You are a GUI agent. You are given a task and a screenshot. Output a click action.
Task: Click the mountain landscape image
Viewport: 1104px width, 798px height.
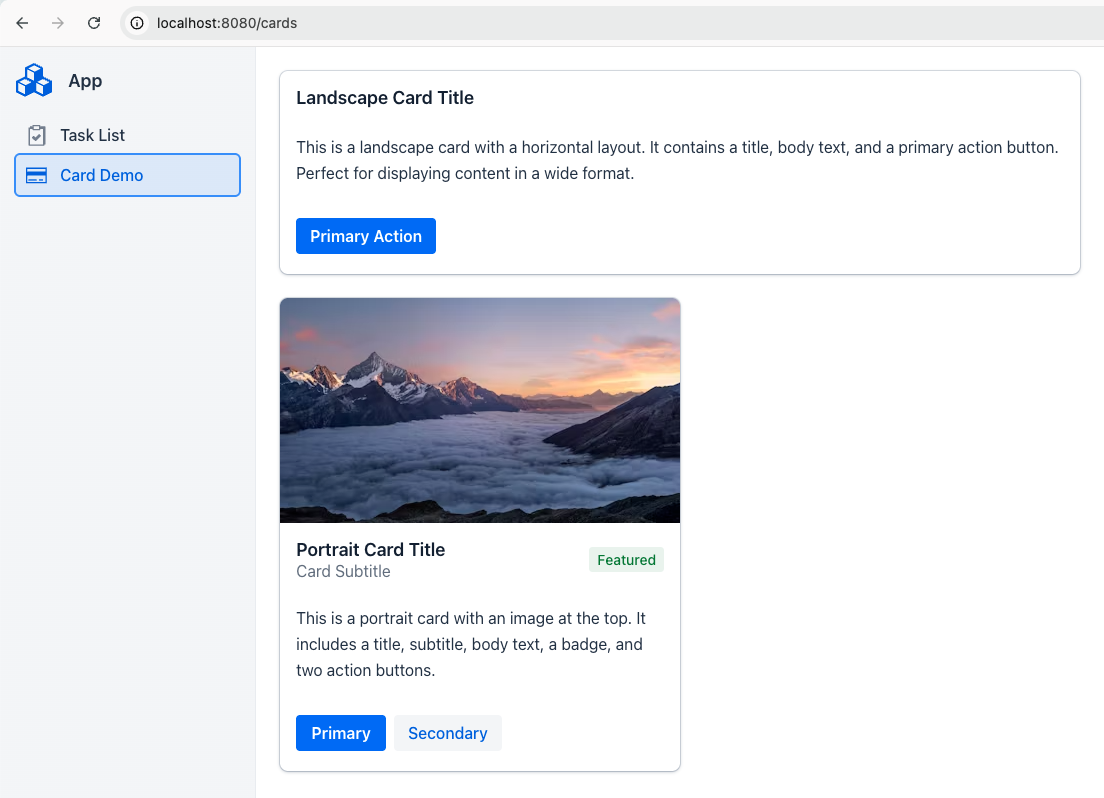[480, 410]
